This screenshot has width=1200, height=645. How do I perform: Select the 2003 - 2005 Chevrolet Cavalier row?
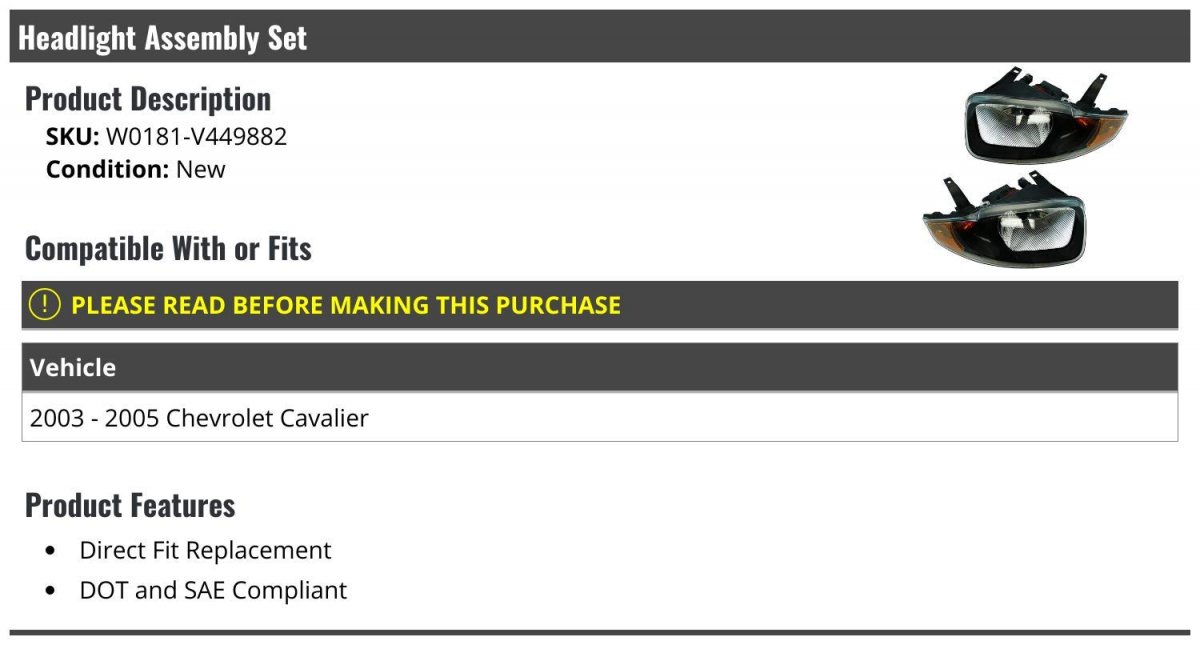click(600, 417)
